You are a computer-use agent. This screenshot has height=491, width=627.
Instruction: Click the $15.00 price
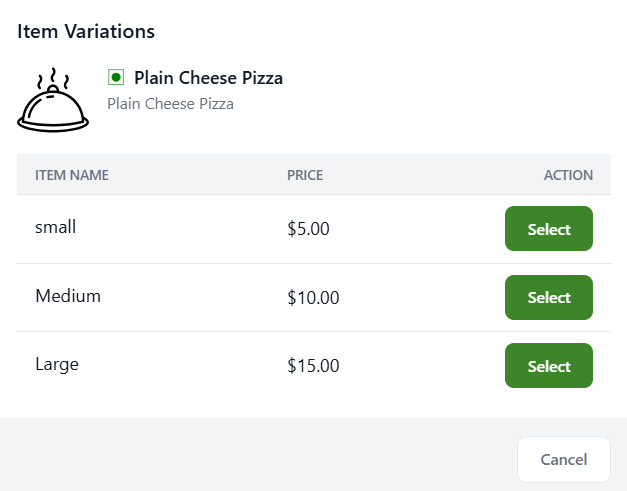click(x=313, y=366)
